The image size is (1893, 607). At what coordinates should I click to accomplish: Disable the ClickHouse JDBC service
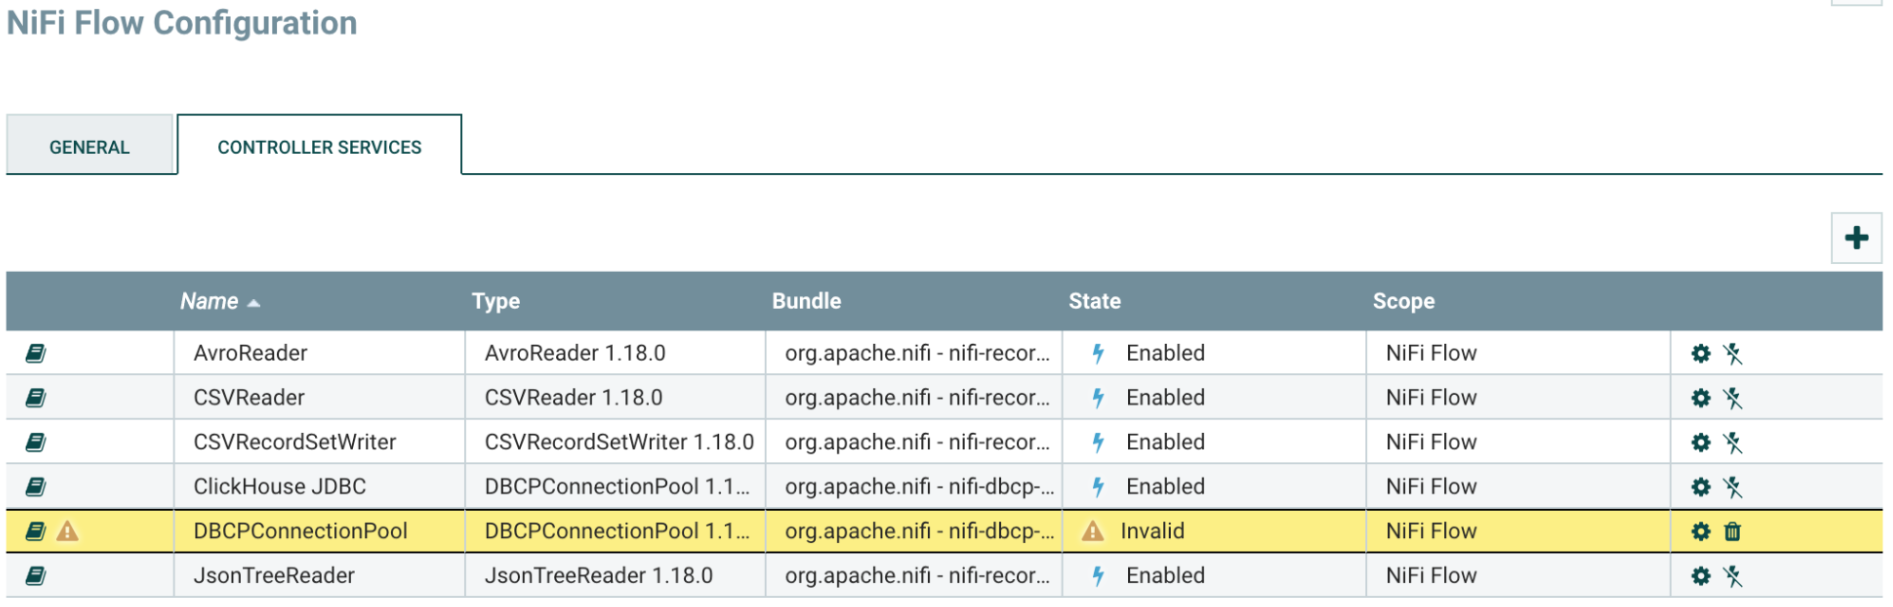pos(1733,487)
